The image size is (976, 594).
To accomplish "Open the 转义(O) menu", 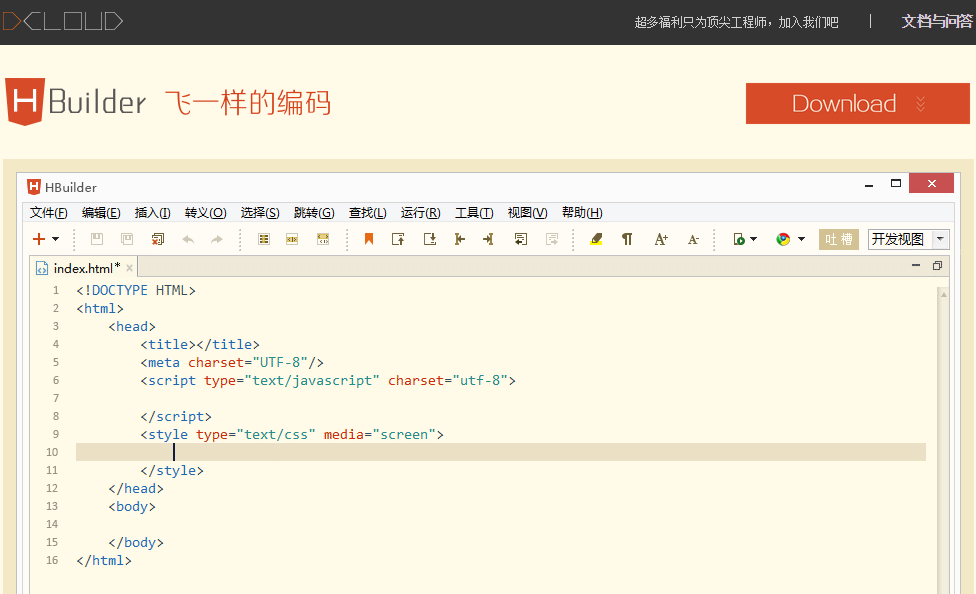I will coord(205,213).
